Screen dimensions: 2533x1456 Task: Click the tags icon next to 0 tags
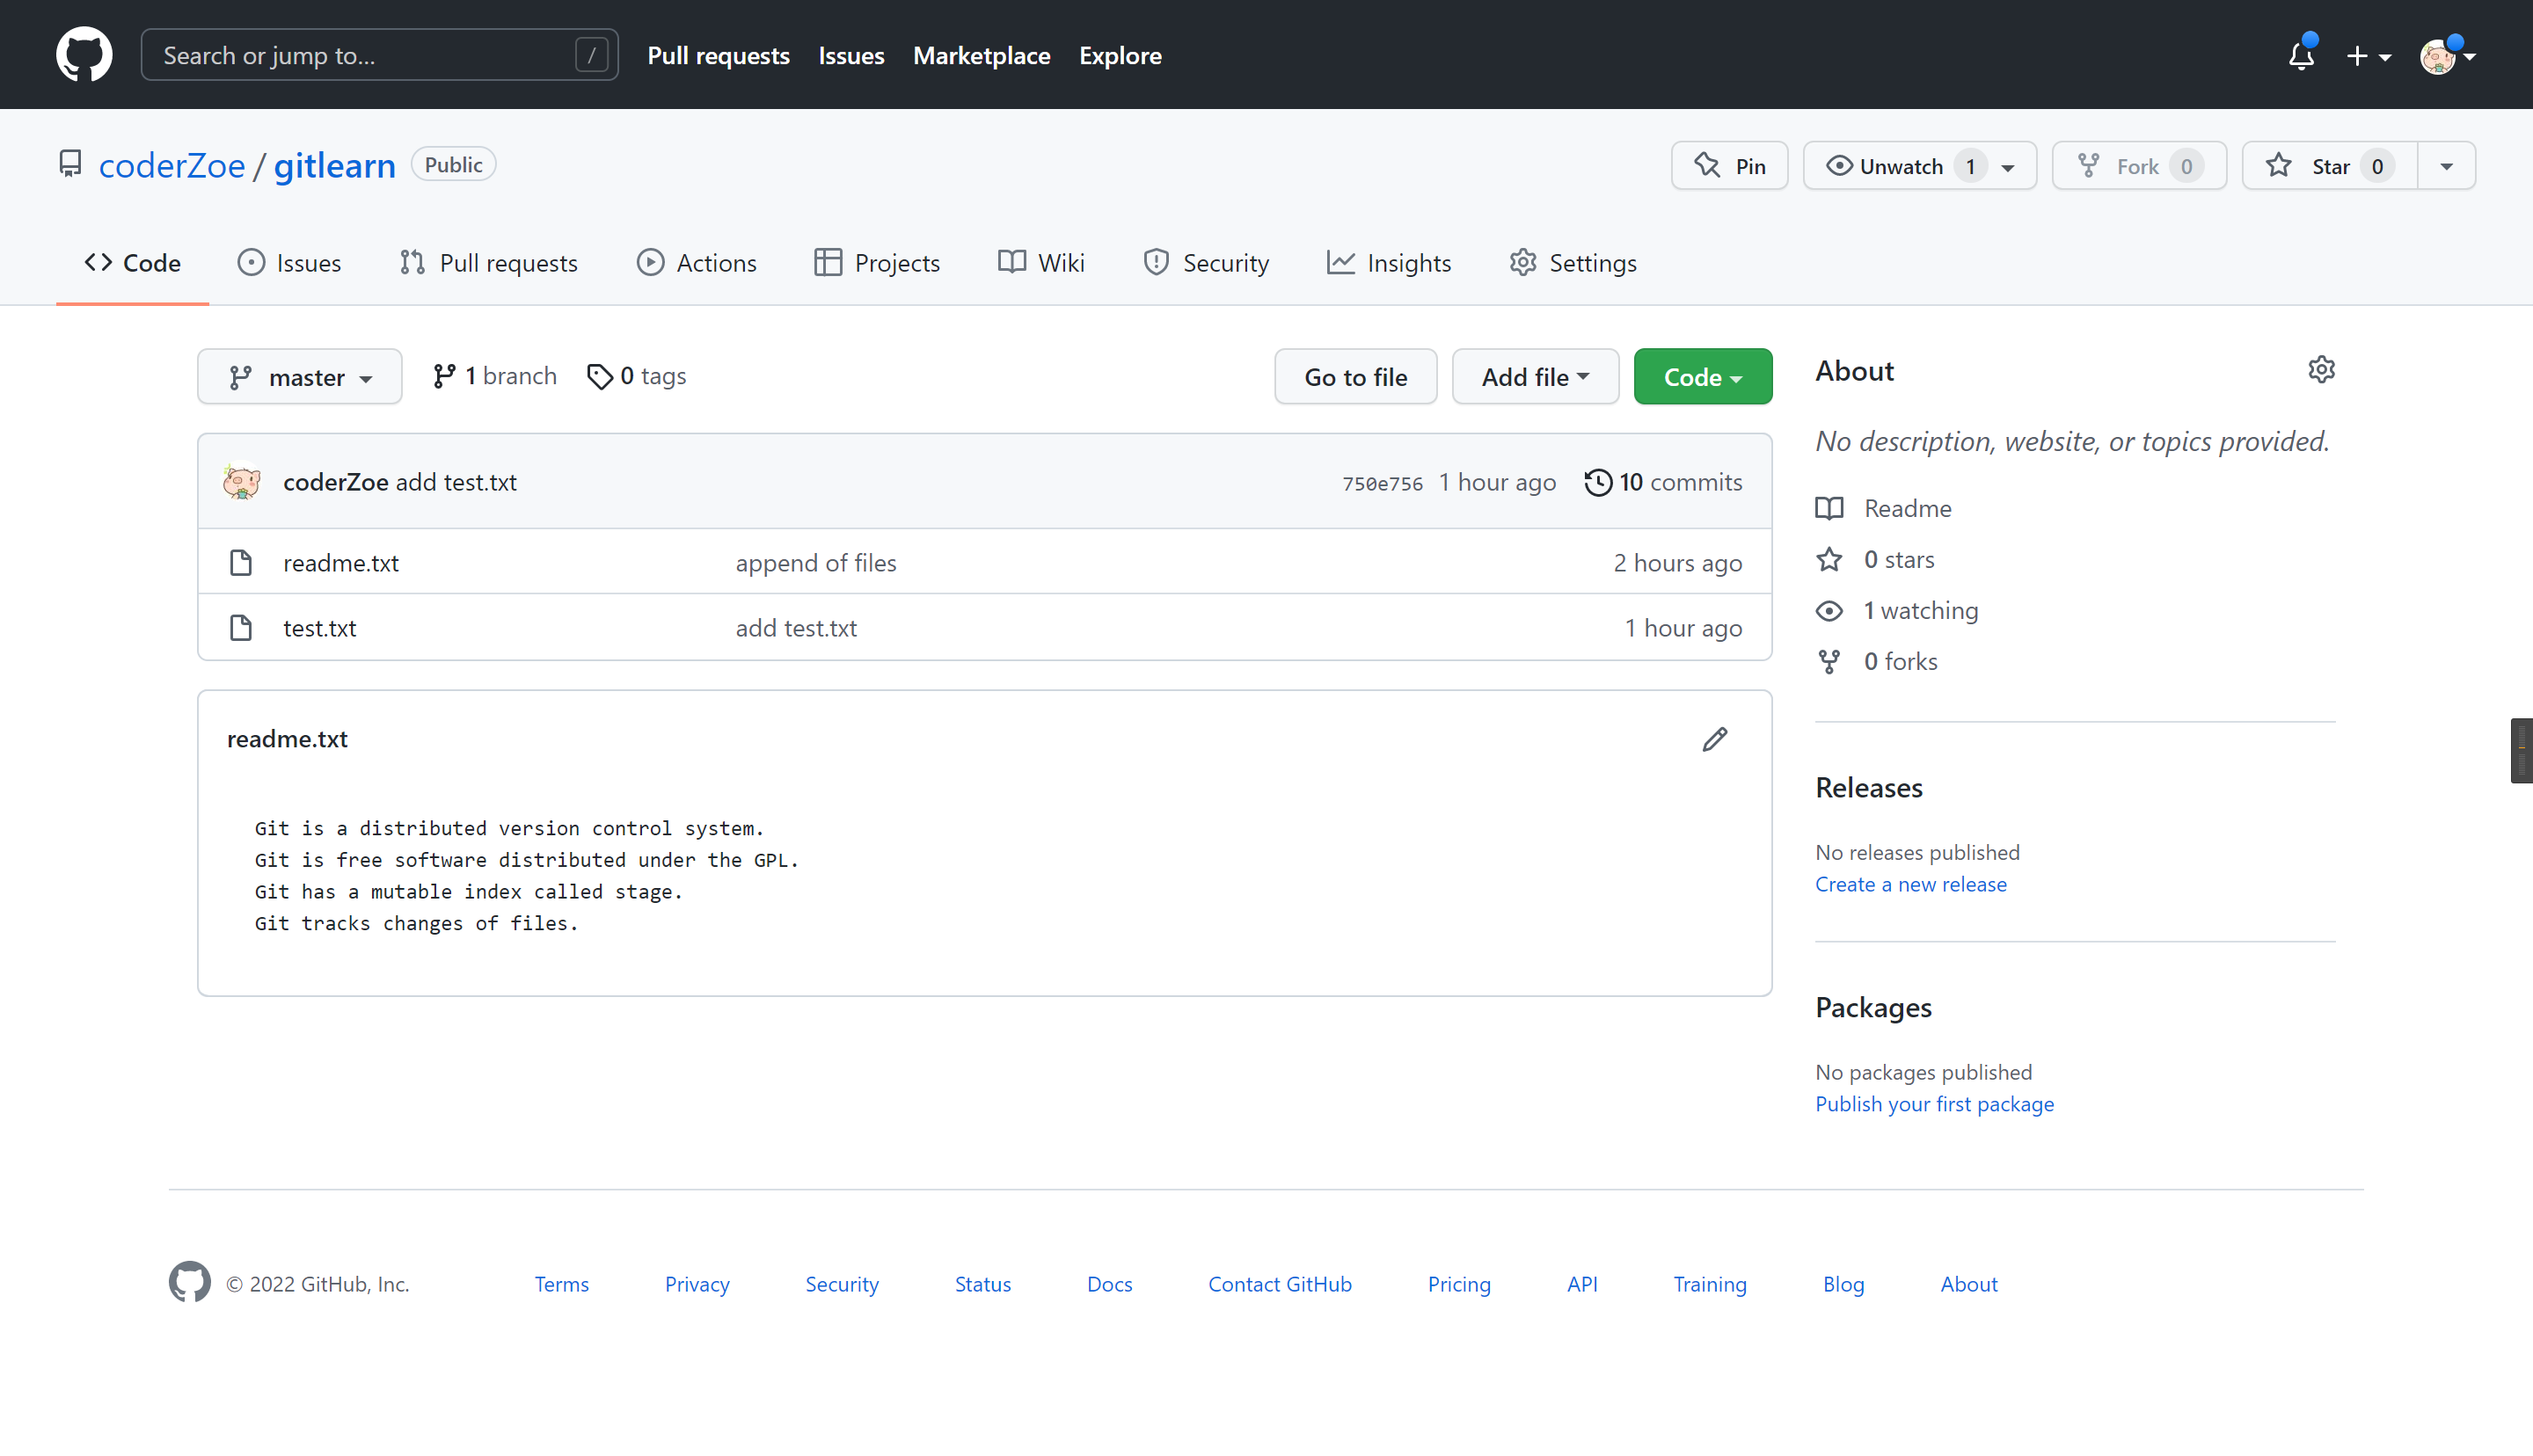(x=599, y=376)
